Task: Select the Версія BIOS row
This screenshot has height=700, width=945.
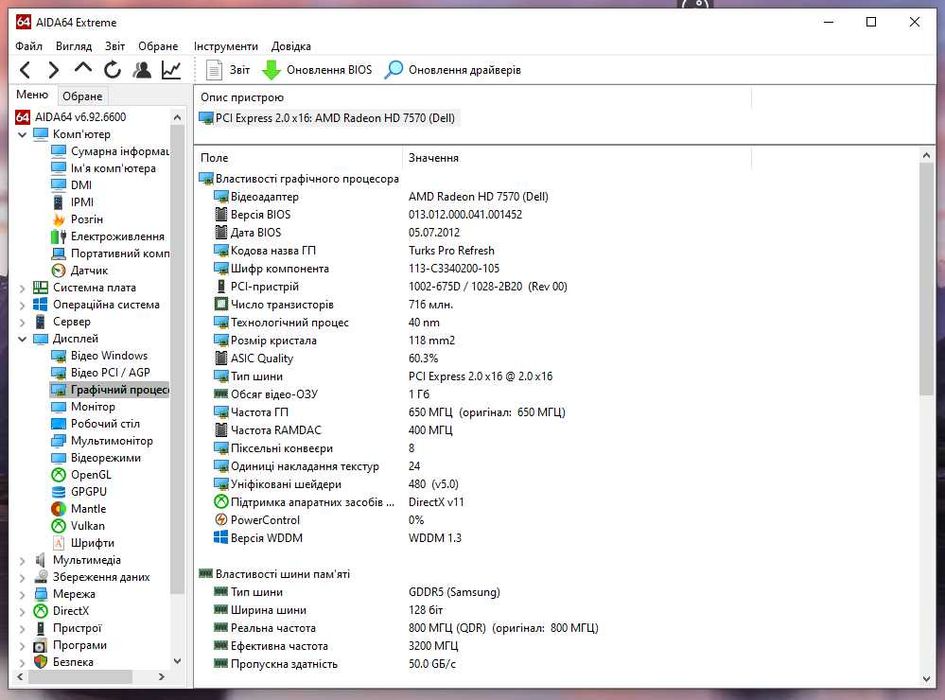Action: click(x=368, y=215)
